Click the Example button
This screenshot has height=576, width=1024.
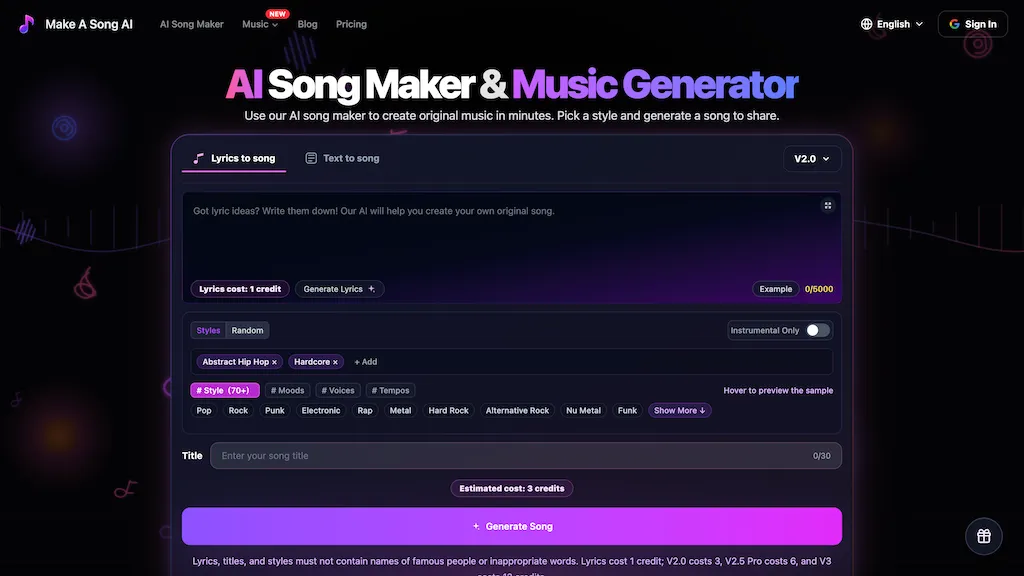pyautogui.click(x=775, y=289)
